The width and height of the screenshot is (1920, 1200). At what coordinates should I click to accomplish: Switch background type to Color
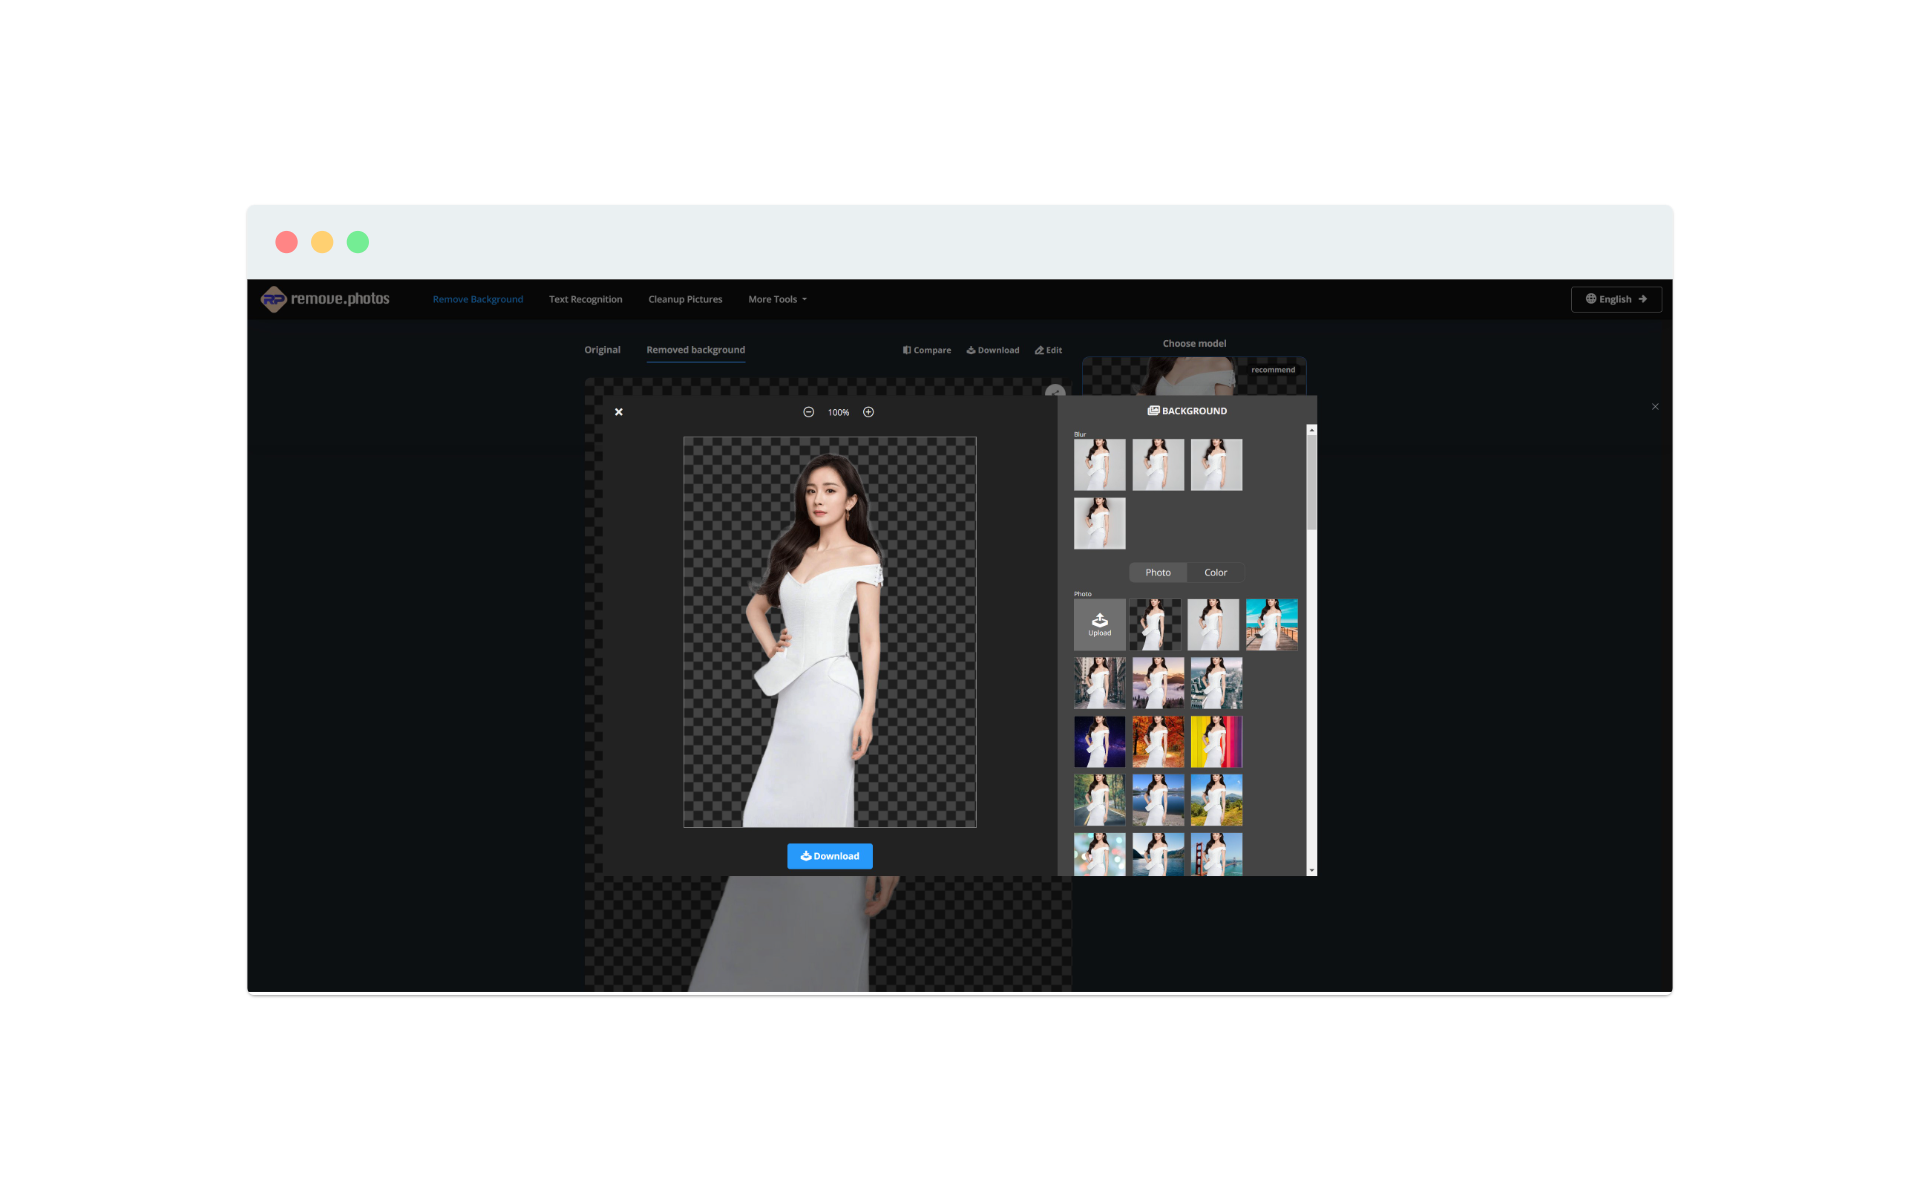point(1215,572)
